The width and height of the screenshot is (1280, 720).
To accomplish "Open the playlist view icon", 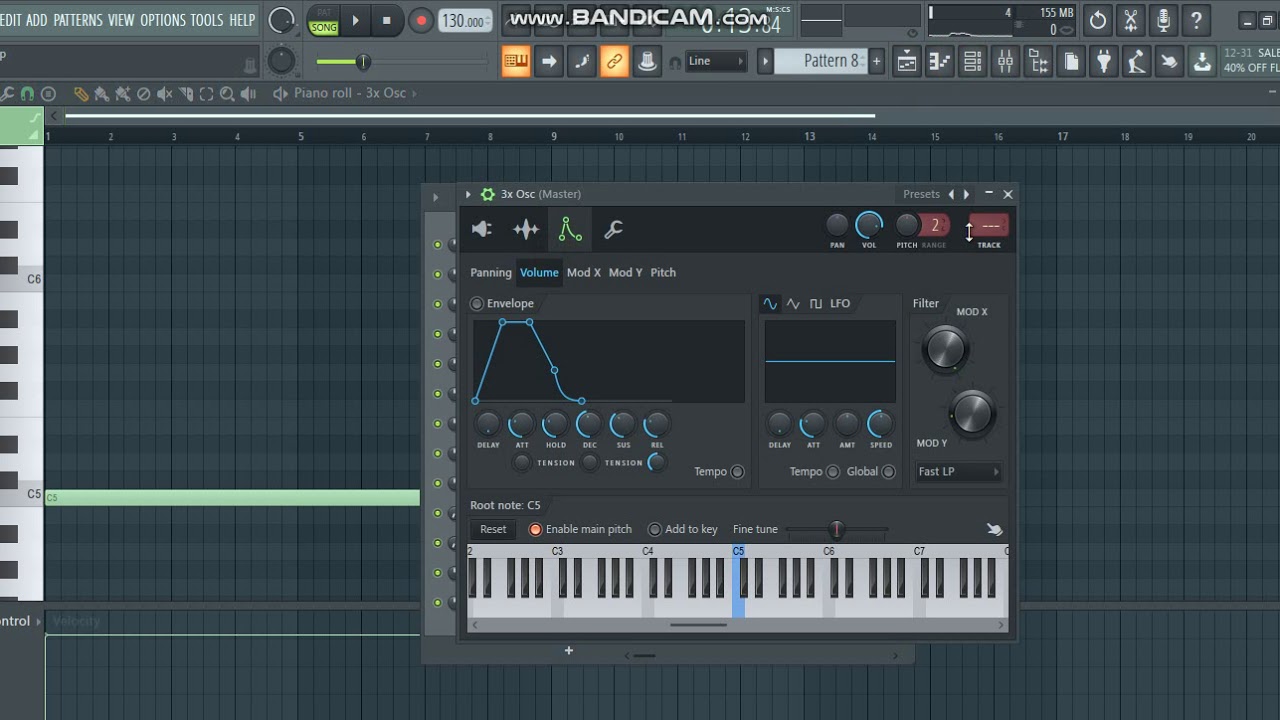I will point(906,61).
